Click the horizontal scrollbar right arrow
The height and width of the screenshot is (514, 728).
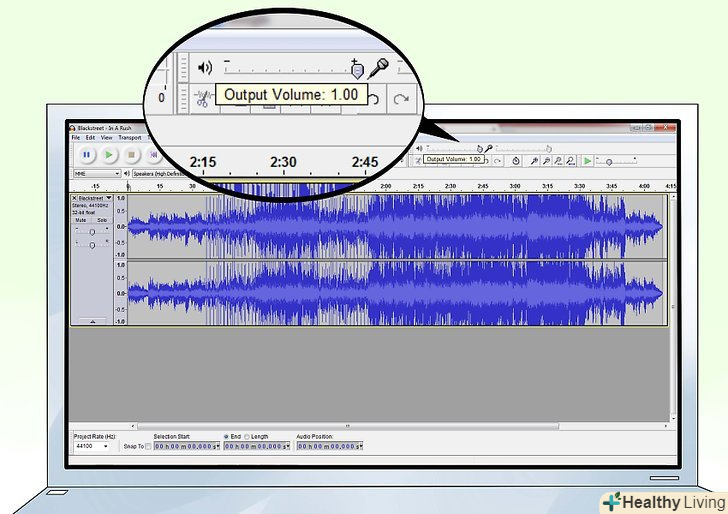[666, 426]
